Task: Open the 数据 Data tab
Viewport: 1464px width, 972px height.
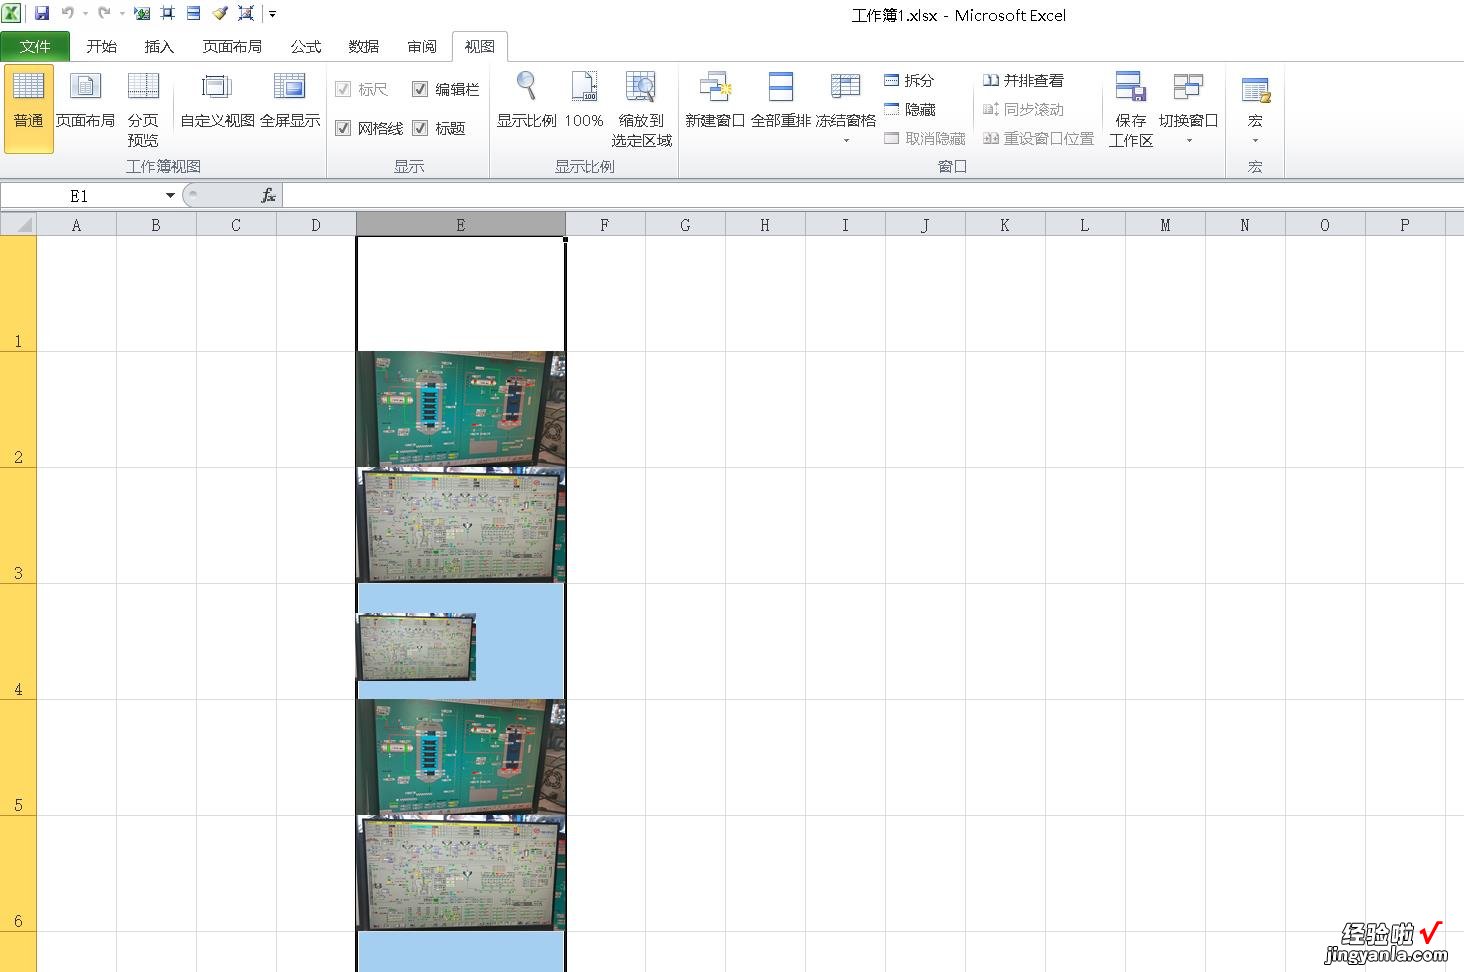Action: (x=364, y=46)
